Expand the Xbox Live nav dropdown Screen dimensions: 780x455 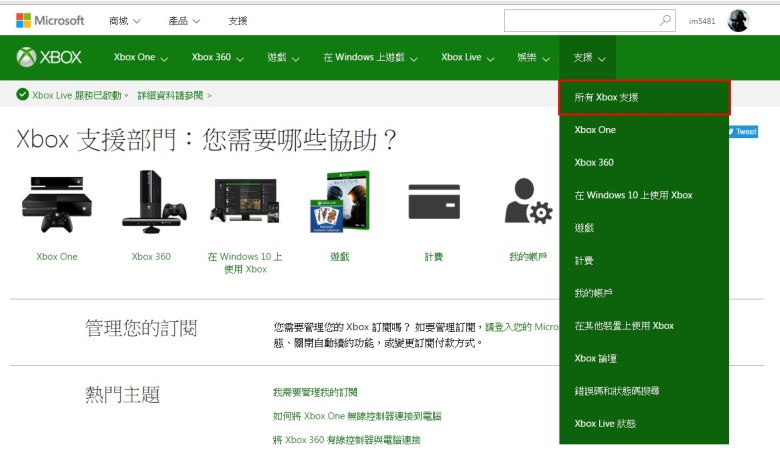[468, 58]
